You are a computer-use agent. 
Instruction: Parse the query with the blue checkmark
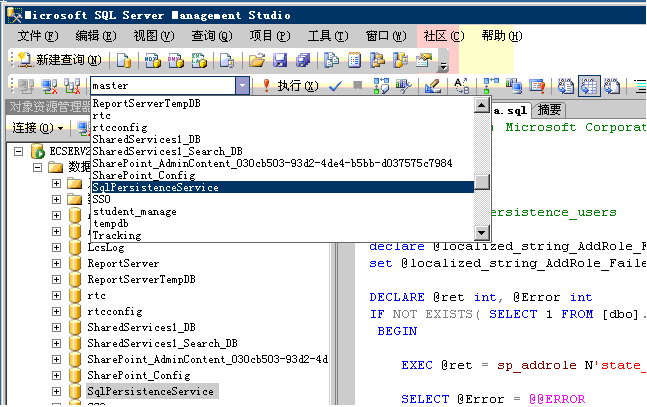click(335, 86)
